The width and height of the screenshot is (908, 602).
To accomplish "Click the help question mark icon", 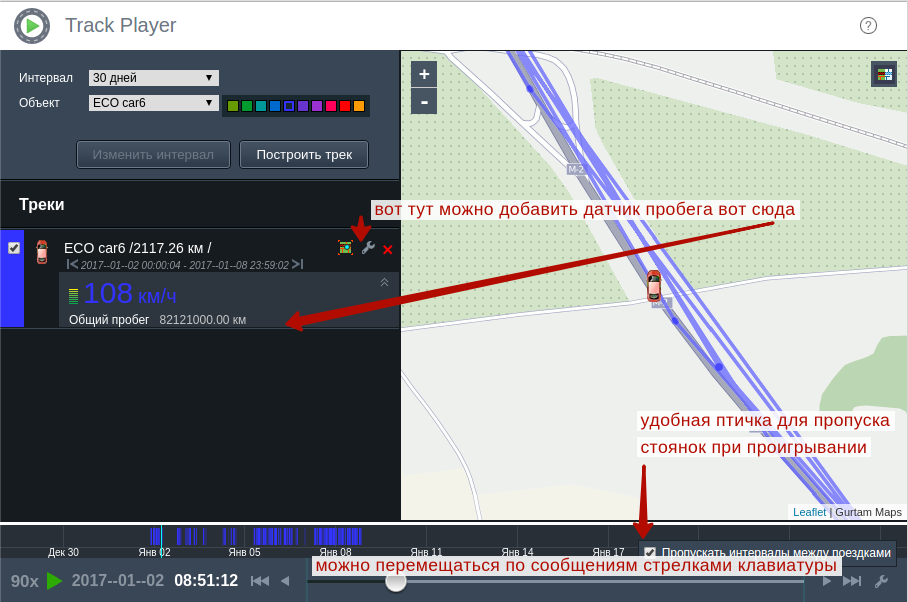I will tap(868, 26).
